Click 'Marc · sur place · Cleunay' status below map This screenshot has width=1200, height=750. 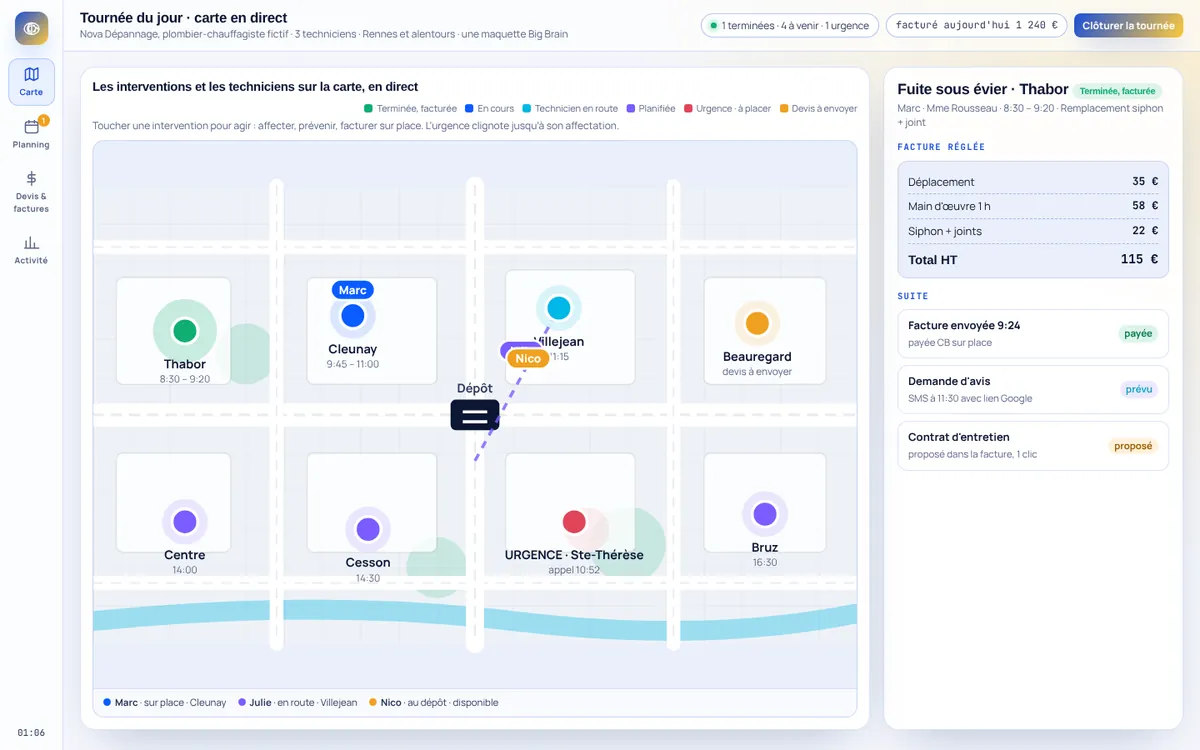tap(165, 703)
